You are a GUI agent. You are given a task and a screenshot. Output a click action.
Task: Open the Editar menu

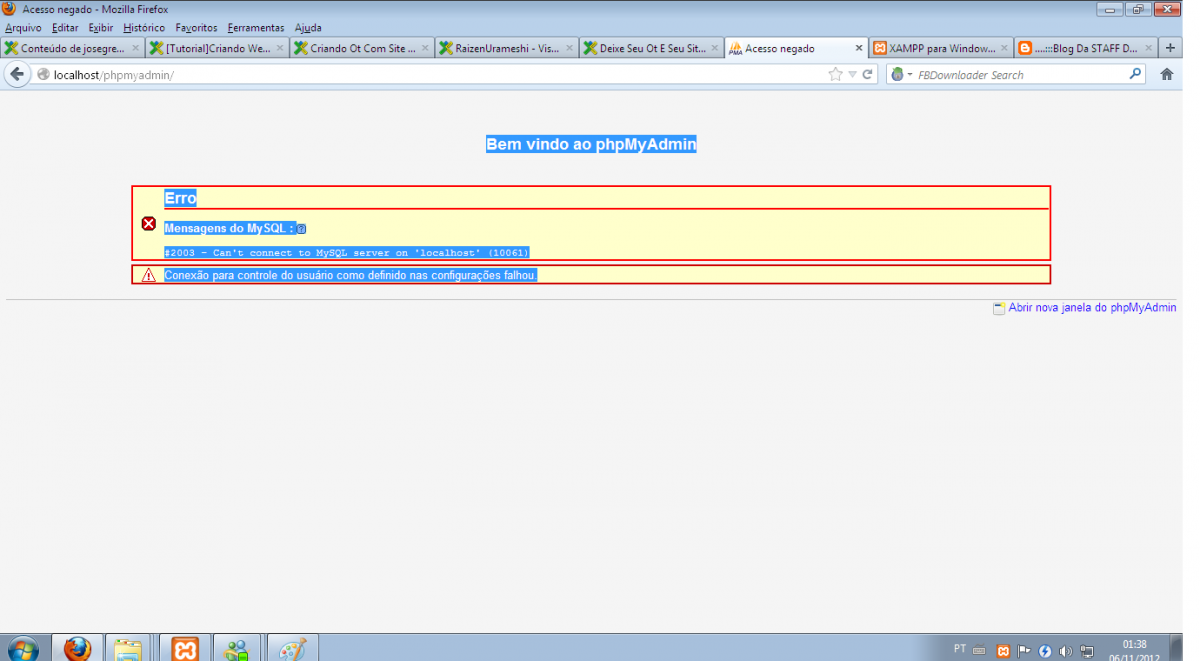coord(65,28)
